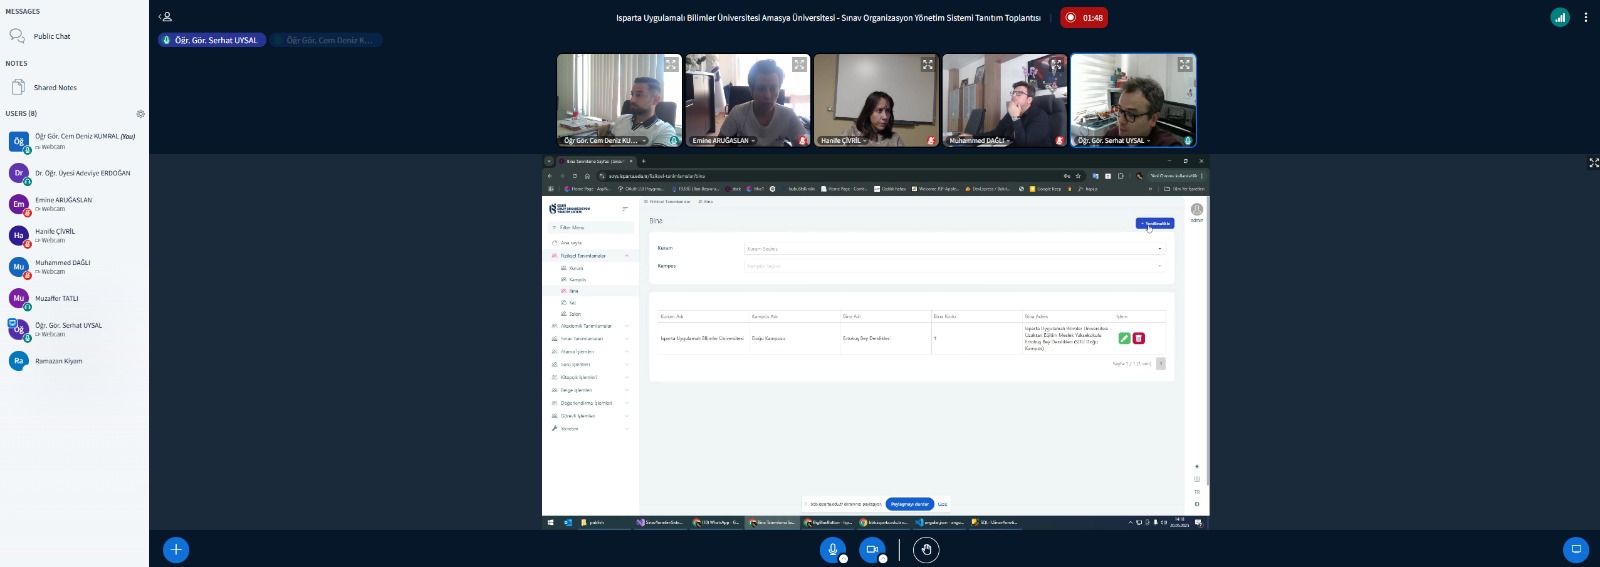This screenshot has height=567, width=1600.
Task: Open Kampüs dropdown in shared screen
Action: pyautogui.click(x=954, y=266)
